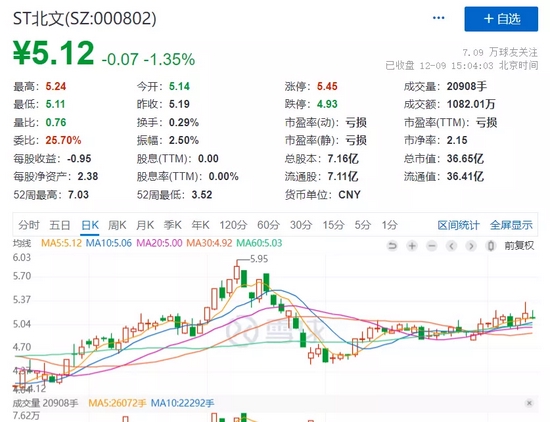Click the 每股收益 -0.95 value

79,159
